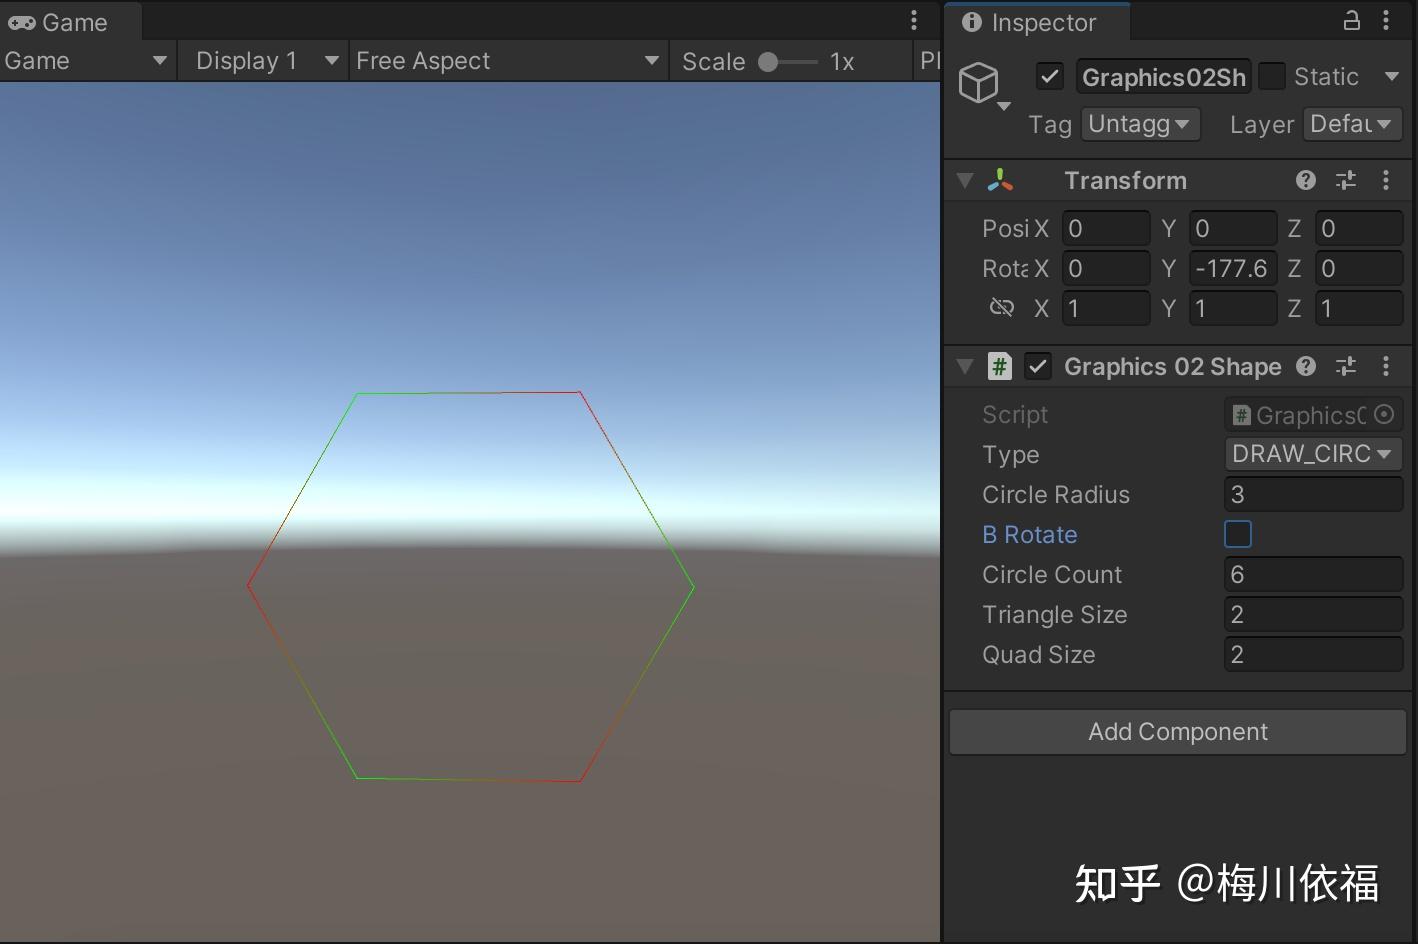Click the Add Component button
The height and width of the screenshot is (944, 1418).
1177,731
